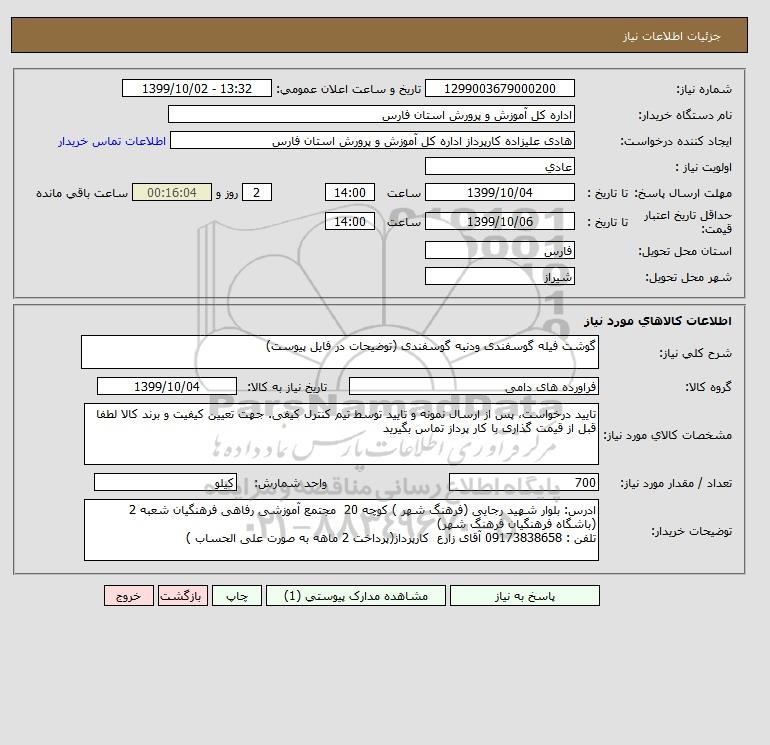Image resolution: width=770 pixels, height=745 pixels.
Task: Click price validity date 1399/10/06
Action: pos(499,221)
